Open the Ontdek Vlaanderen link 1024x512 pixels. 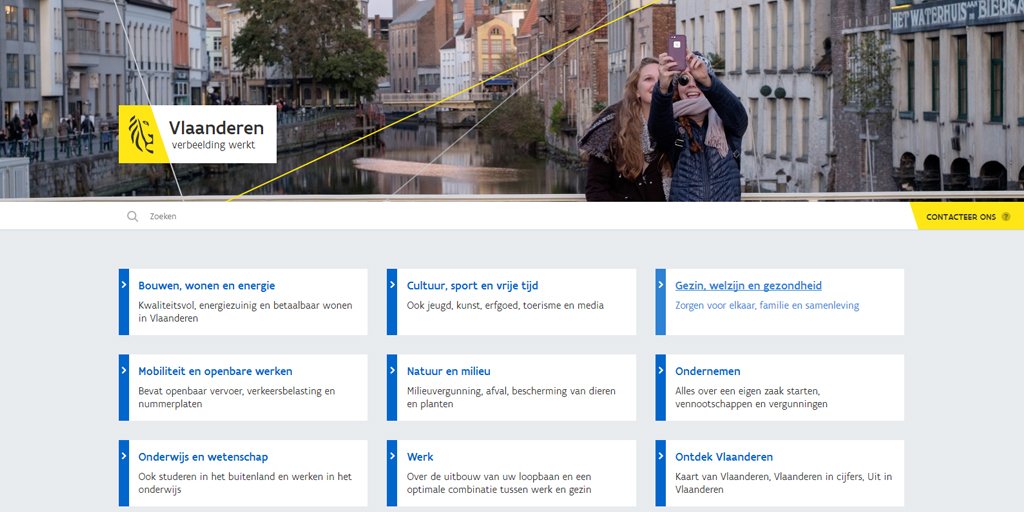(724, 456)
